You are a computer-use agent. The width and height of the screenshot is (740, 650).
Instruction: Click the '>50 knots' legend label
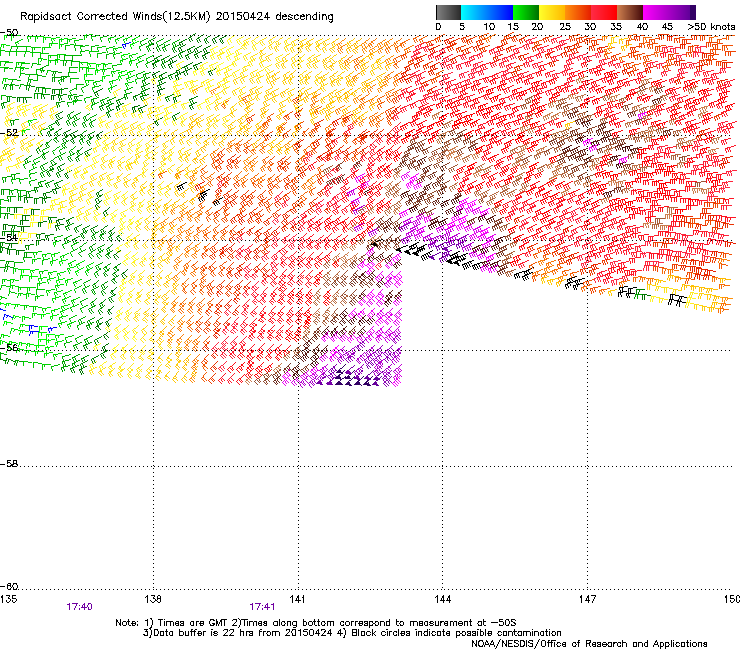711,27
